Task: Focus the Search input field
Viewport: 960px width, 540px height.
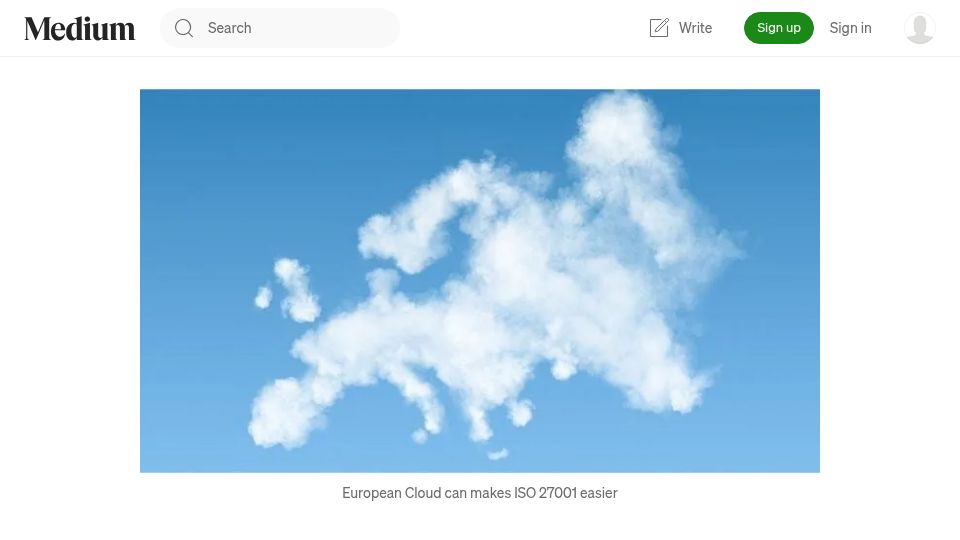Action: 280,28
